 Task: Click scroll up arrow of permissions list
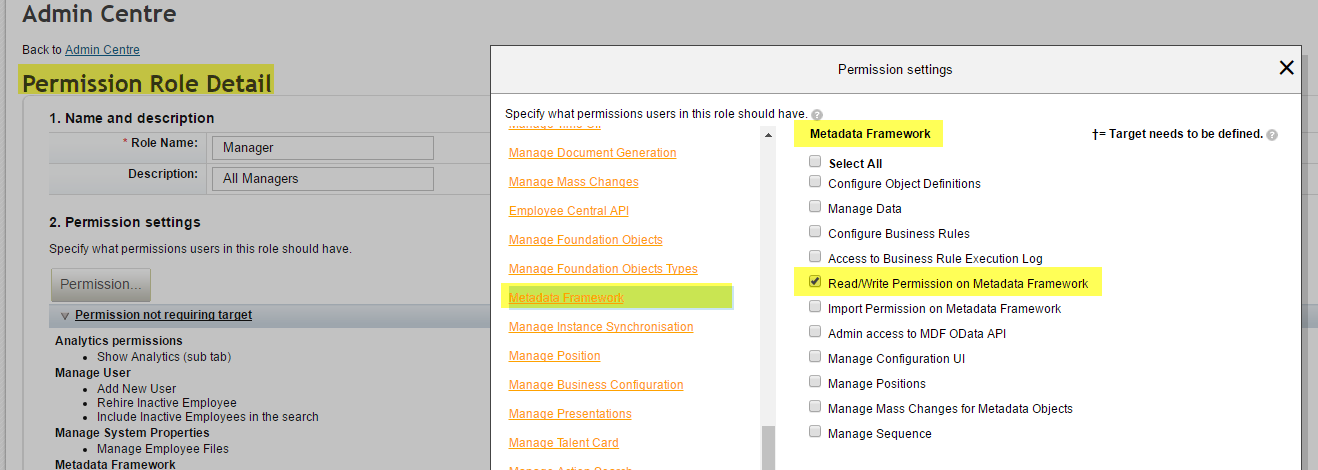[768, 135]
